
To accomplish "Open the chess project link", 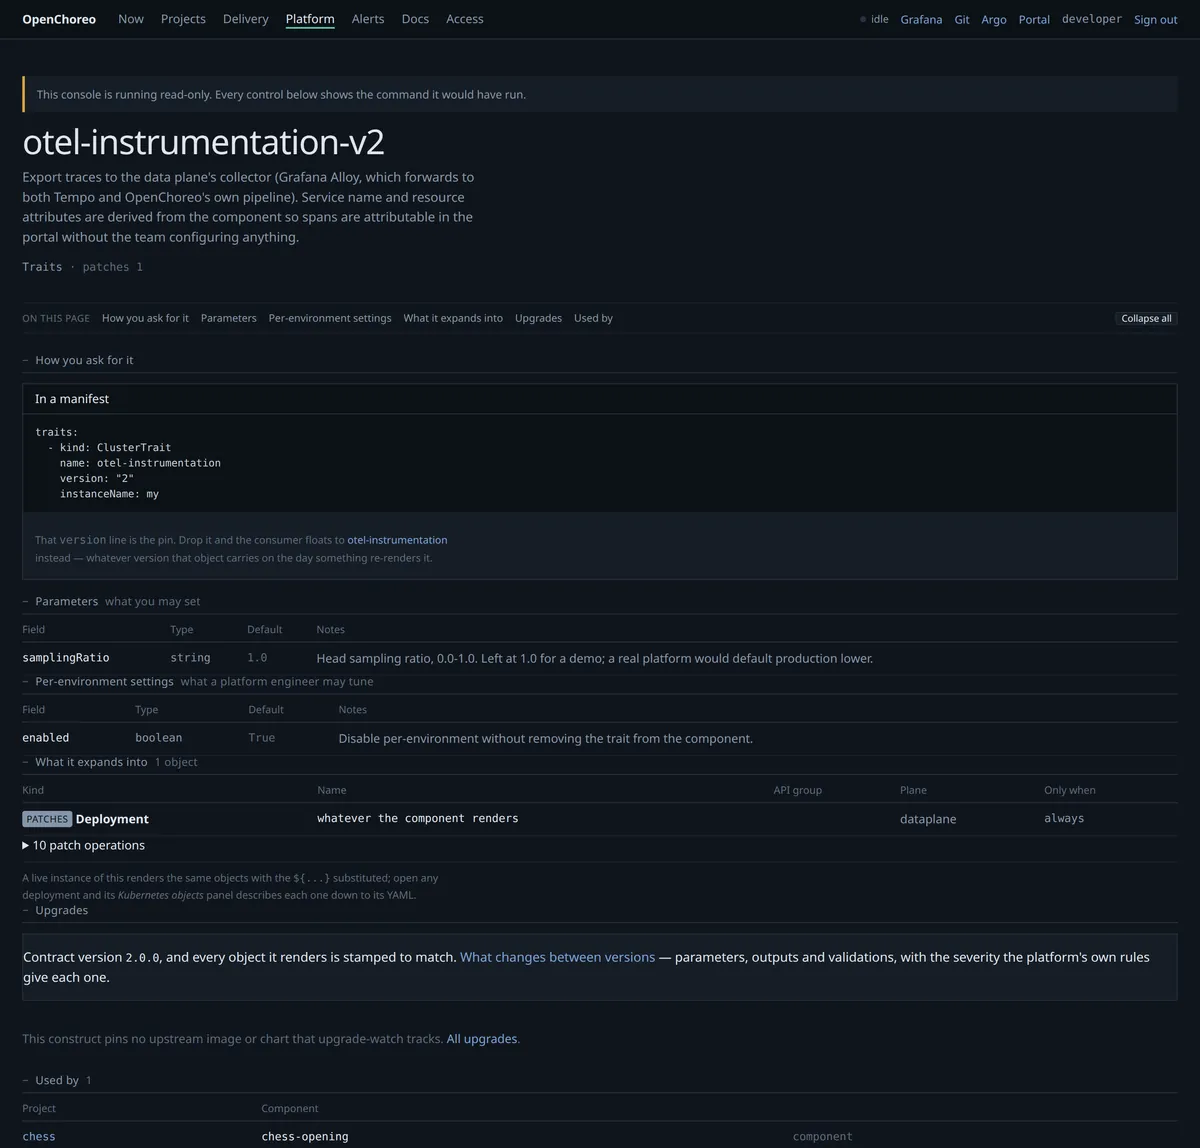I will click(39, 1137).
